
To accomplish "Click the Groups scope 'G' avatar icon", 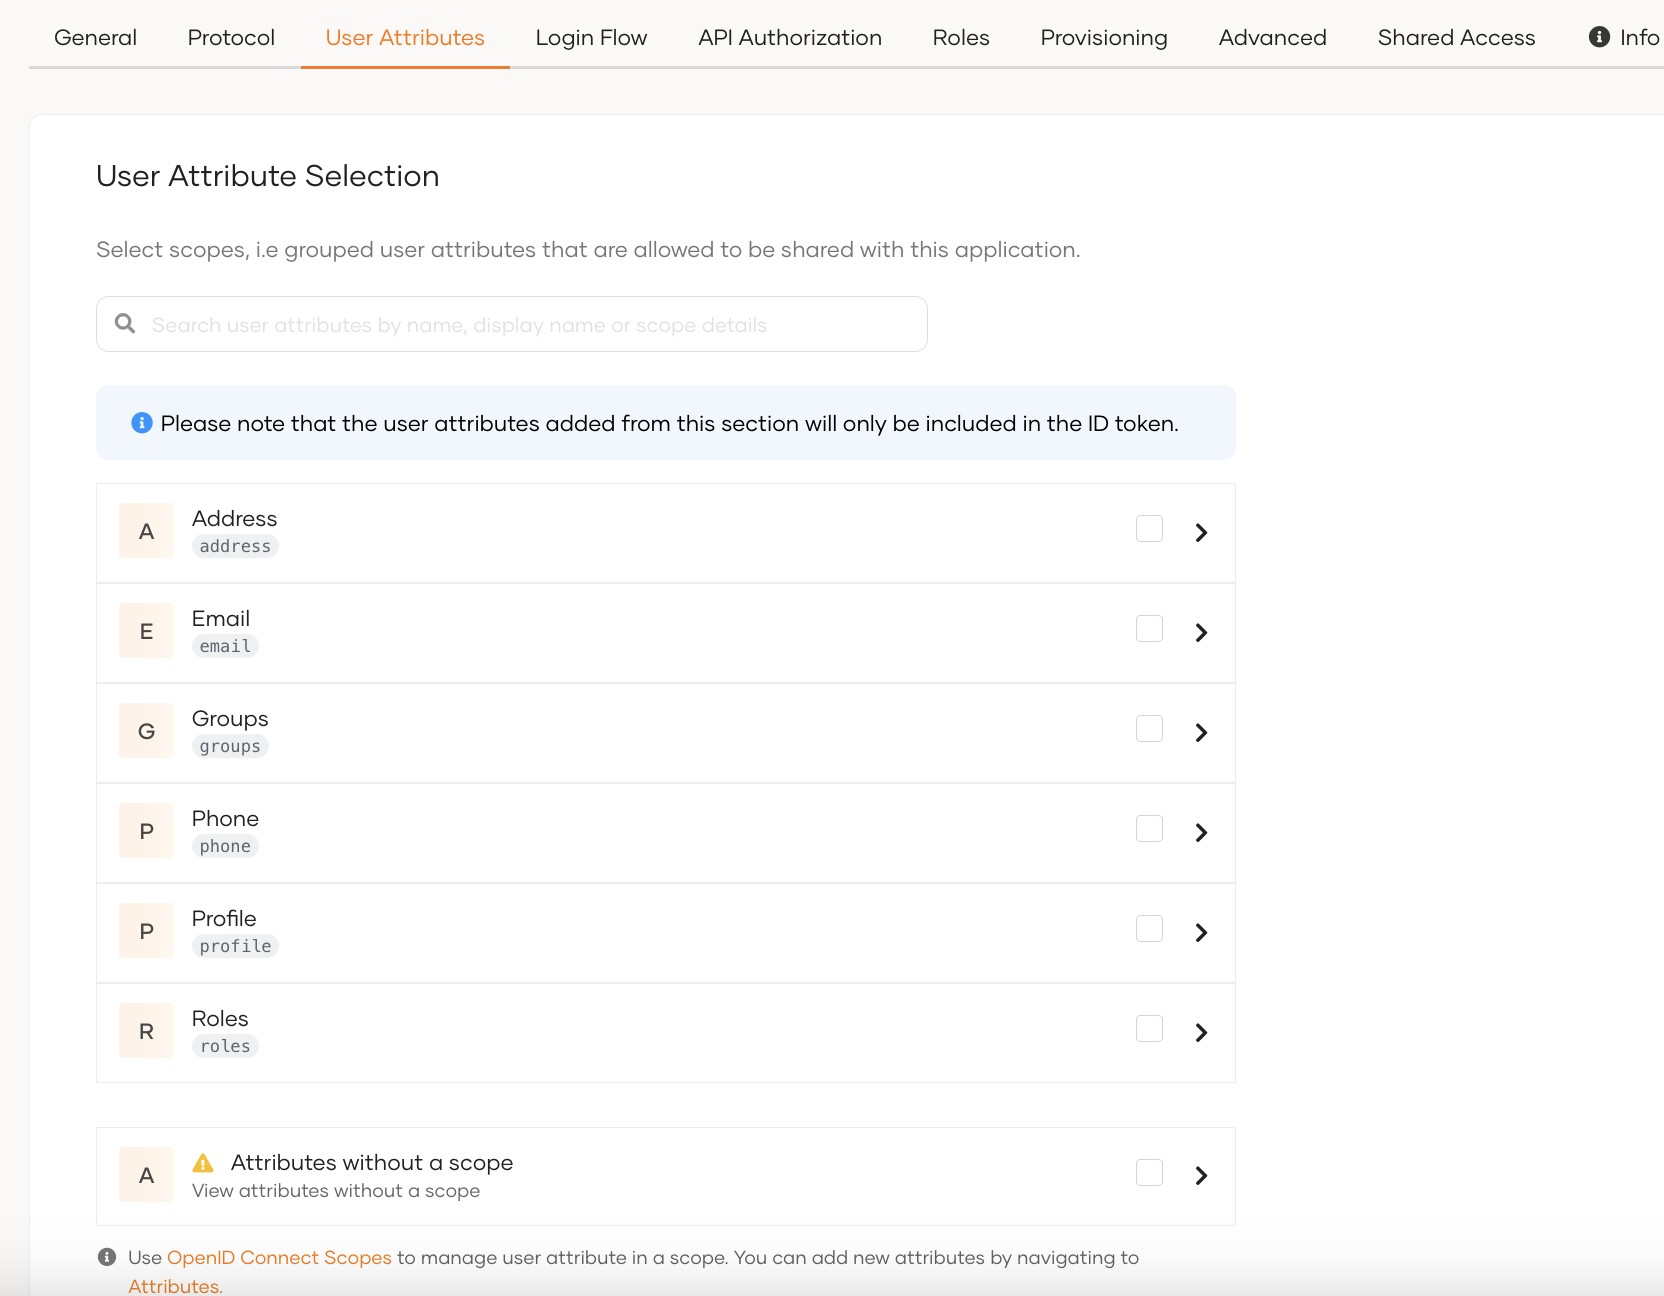I will tap(146, 732).
